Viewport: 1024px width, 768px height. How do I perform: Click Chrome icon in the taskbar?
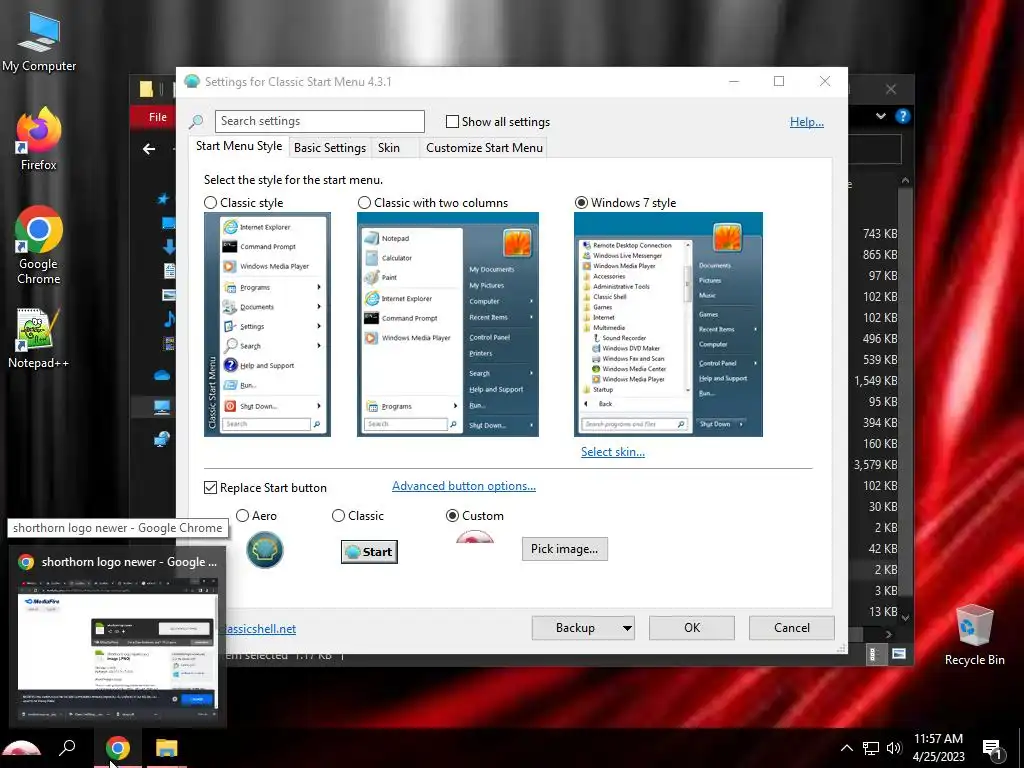[x=118, y=748]
